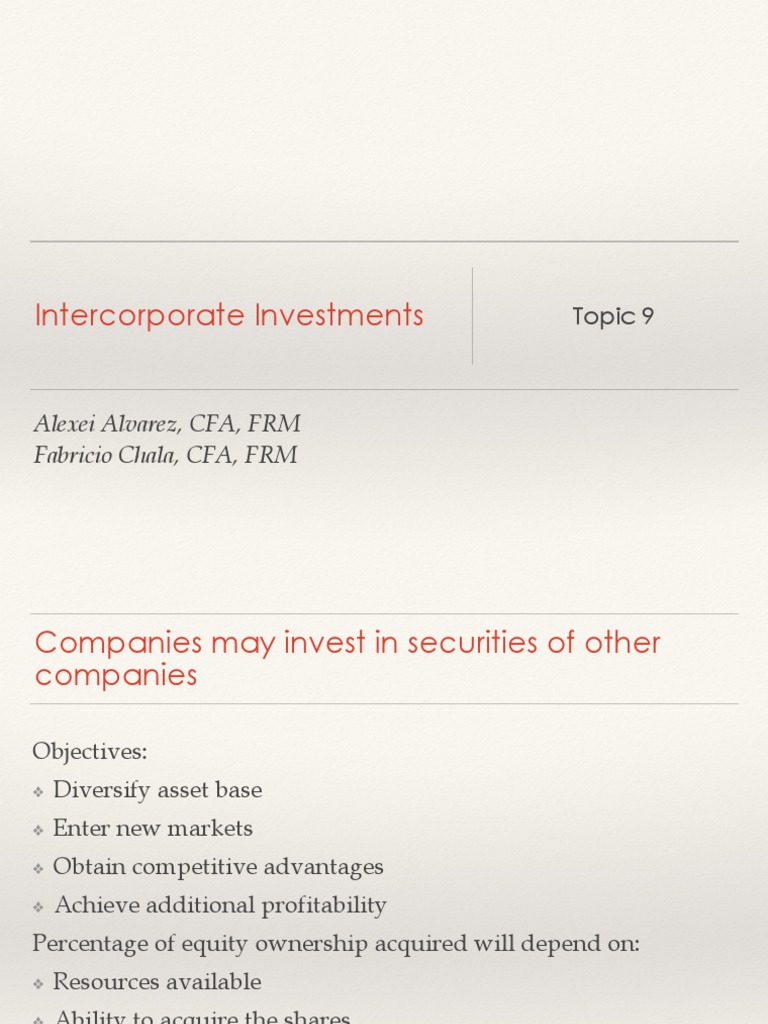
Task: Select the Objectives: label
Action: click(90, 751)
